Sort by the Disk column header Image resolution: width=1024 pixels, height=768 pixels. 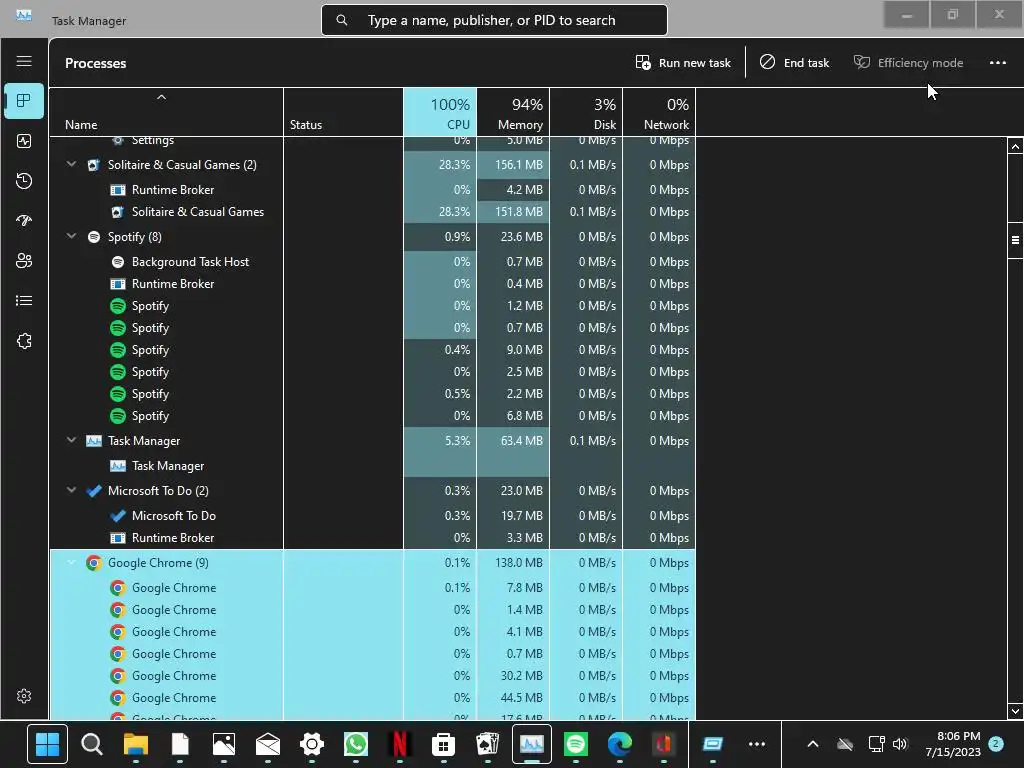(x=586, y=112)
